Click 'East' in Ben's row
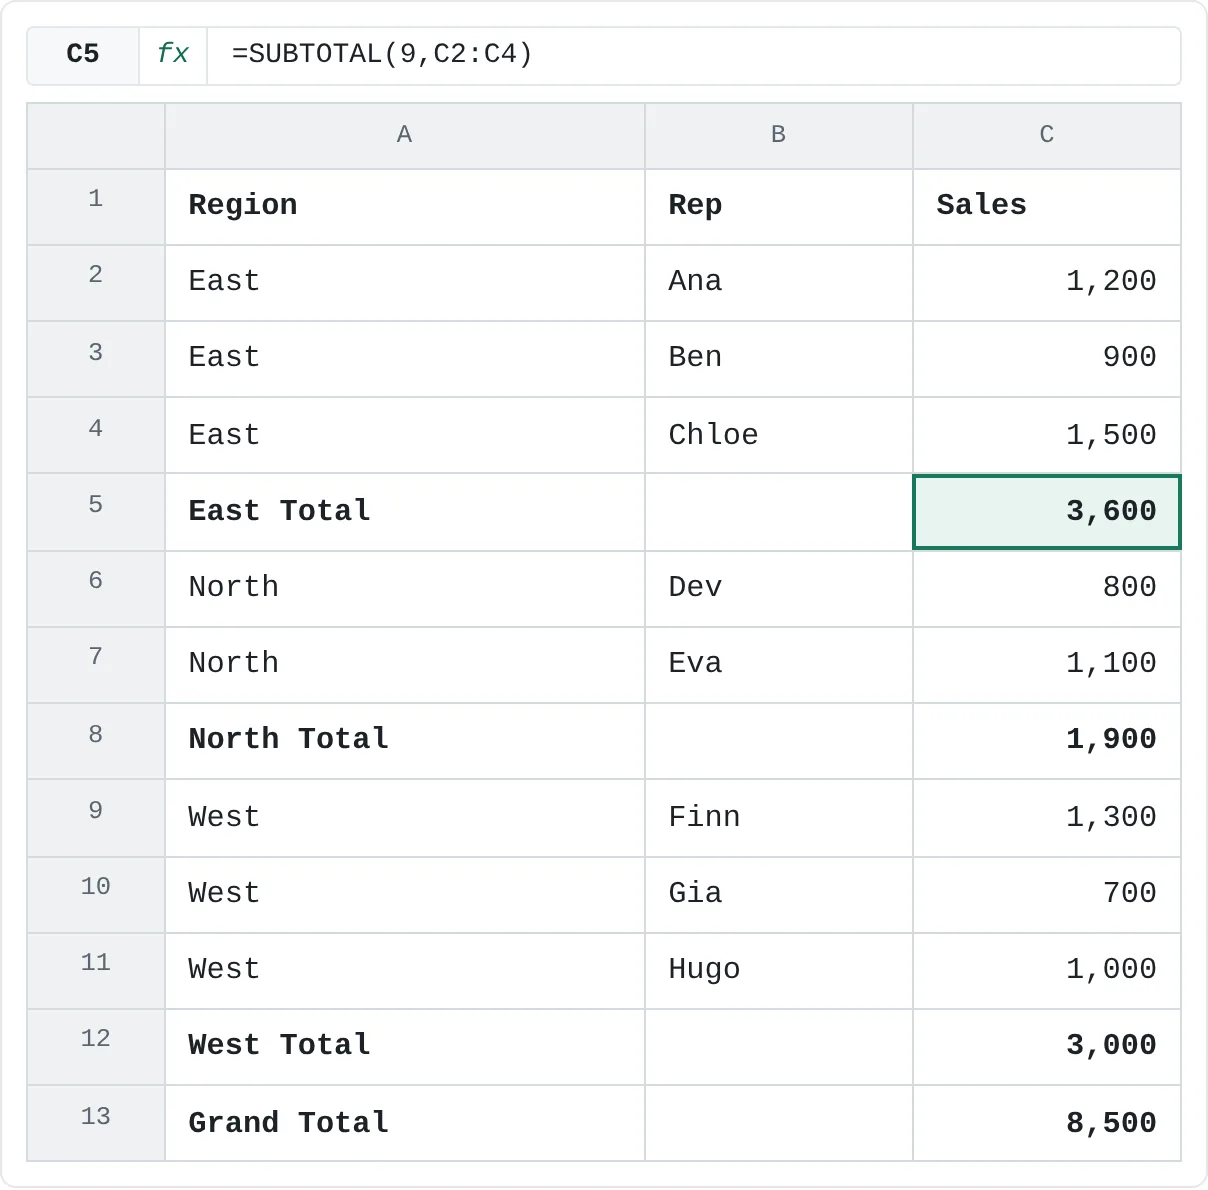Viewport: 1208px width, 1190px height. (405, 359)
